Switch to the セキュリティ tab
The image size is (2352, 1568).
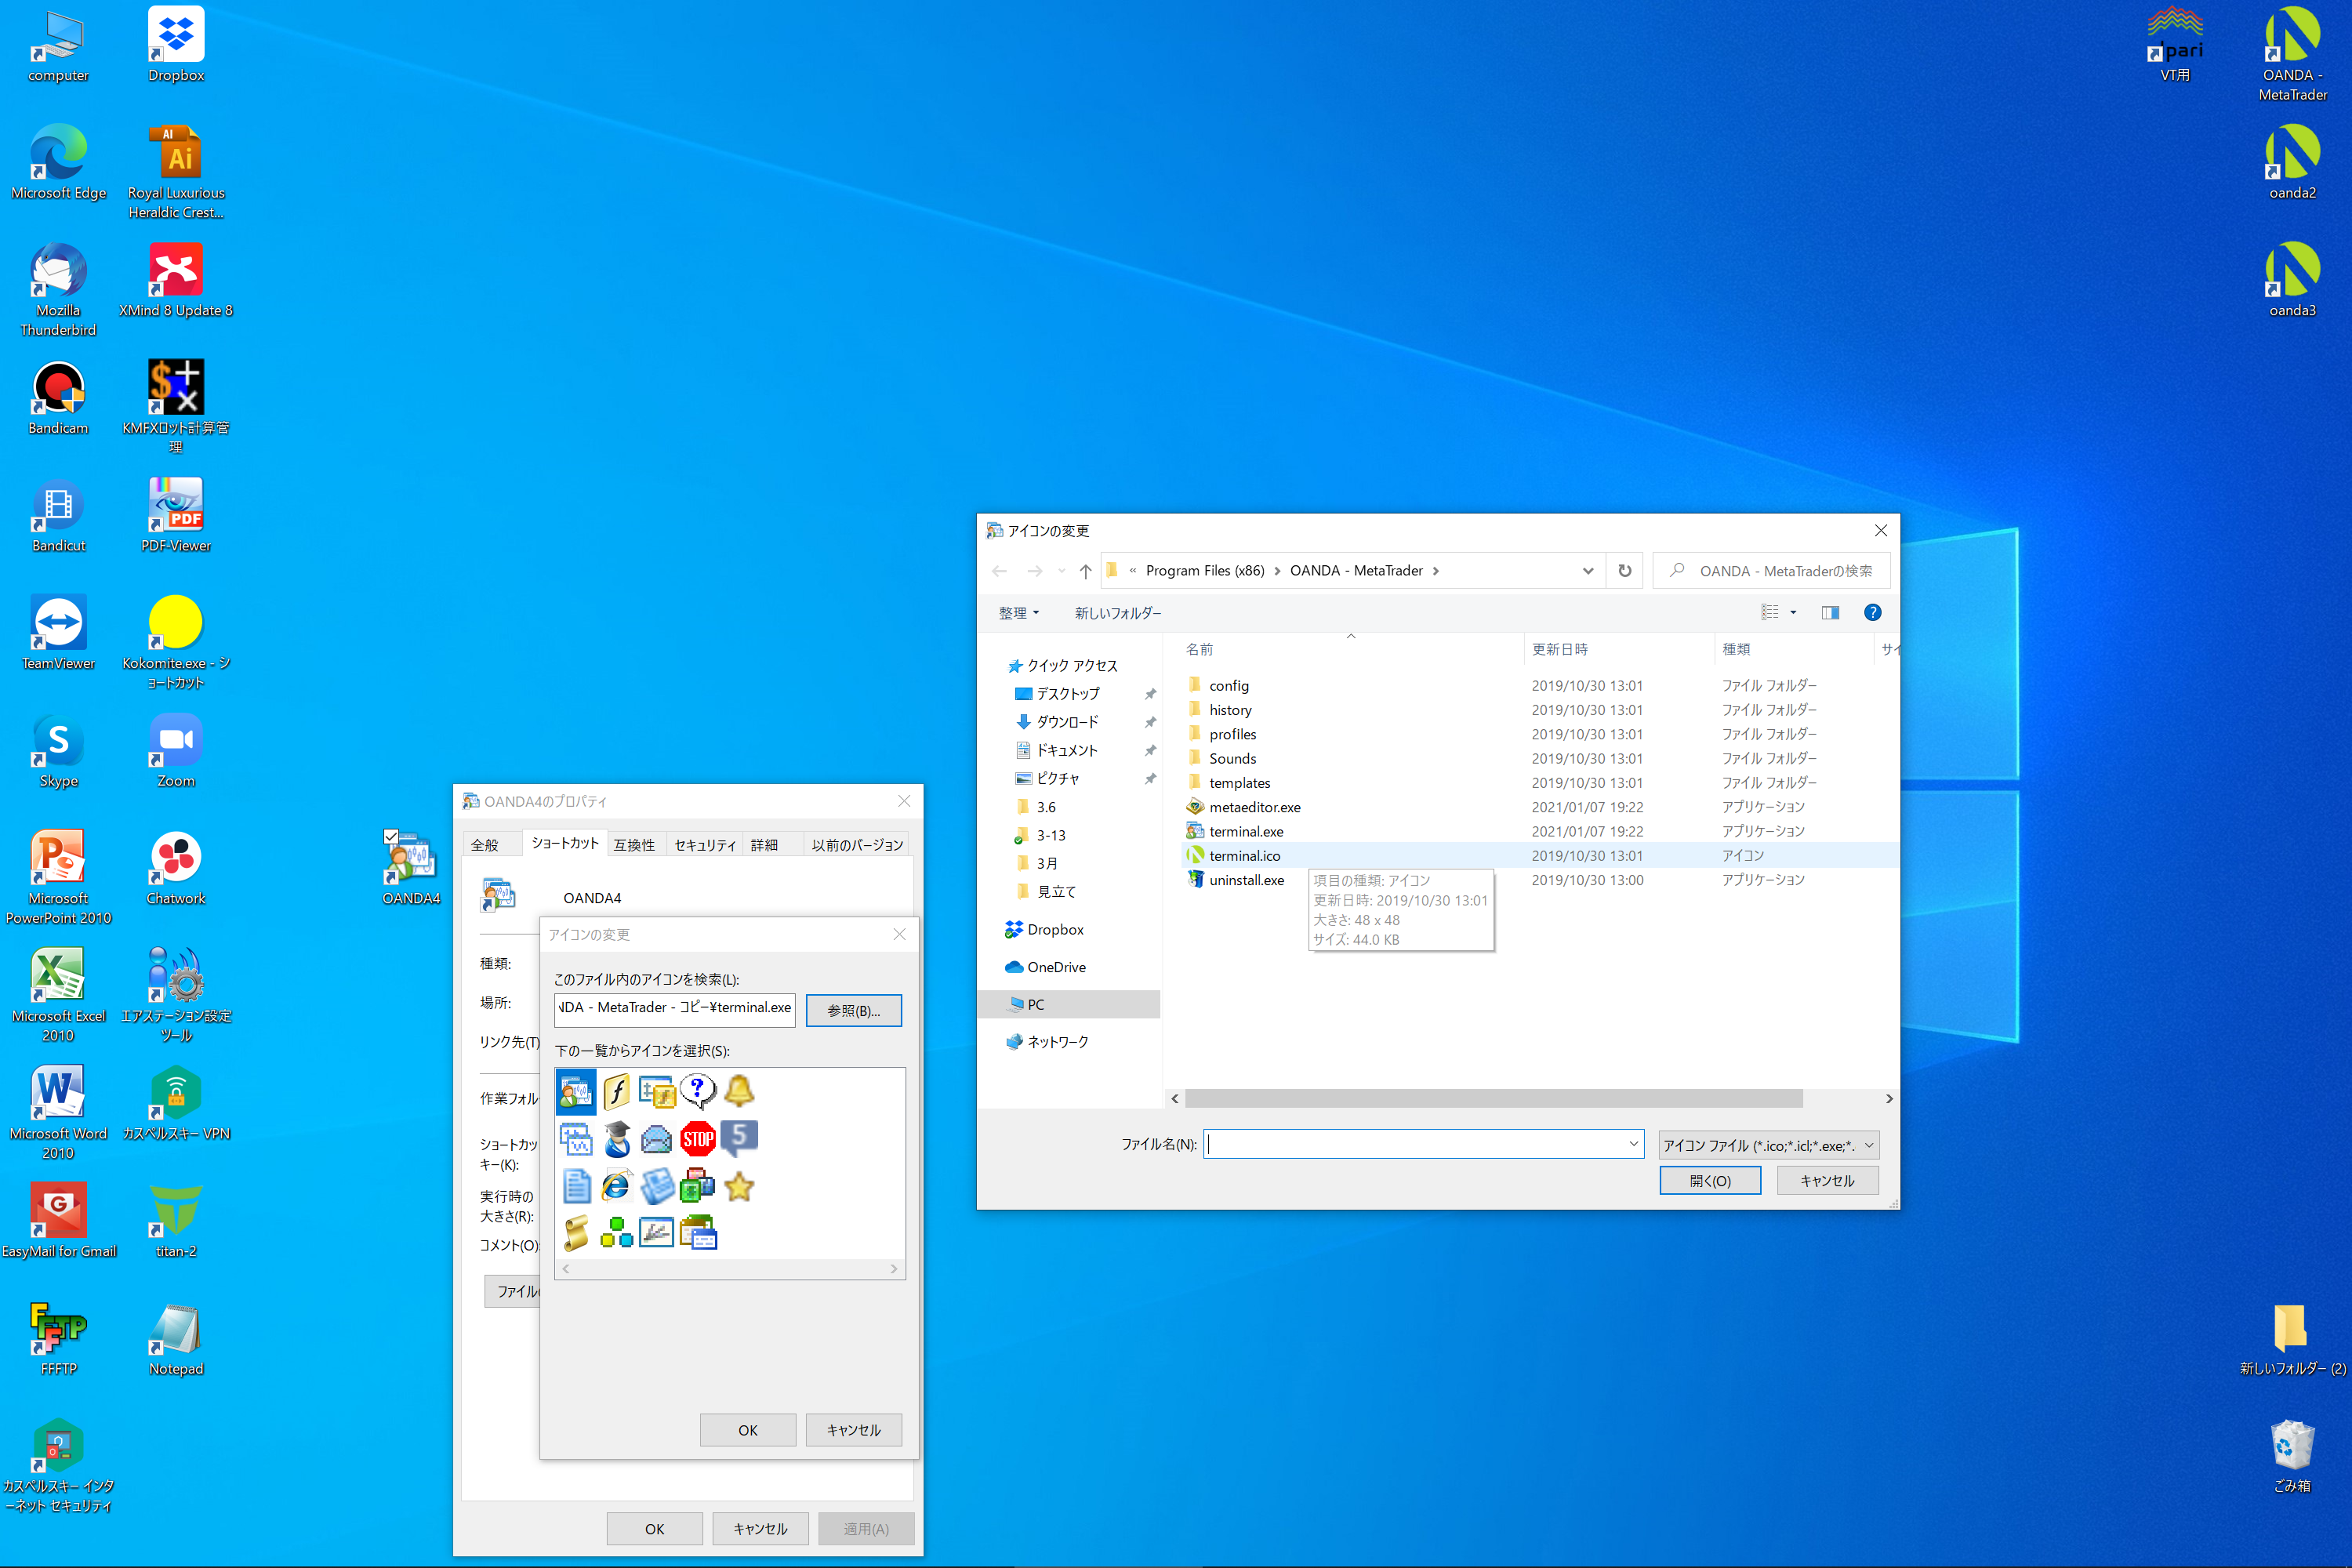pyautogui.click(x=704, y=845)
